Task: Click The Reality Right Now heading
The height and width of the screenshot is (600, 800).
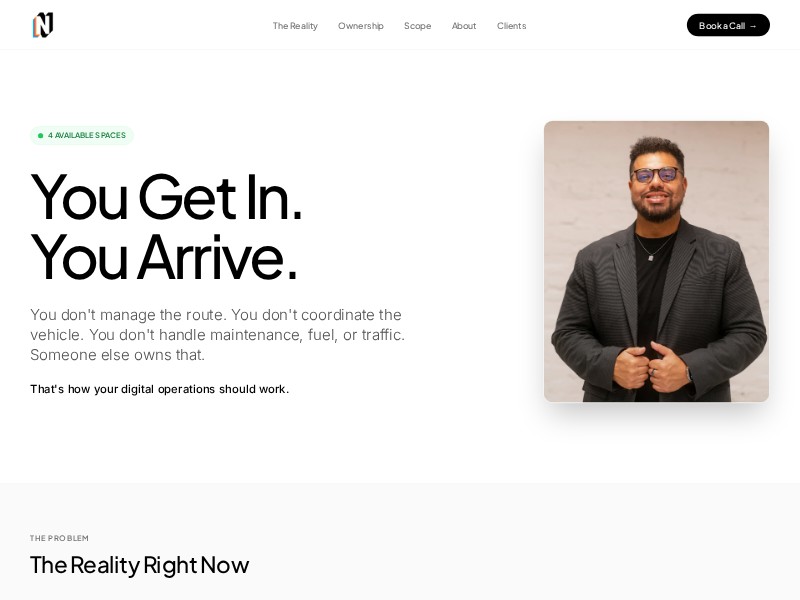Action: (x=139, y=565)
